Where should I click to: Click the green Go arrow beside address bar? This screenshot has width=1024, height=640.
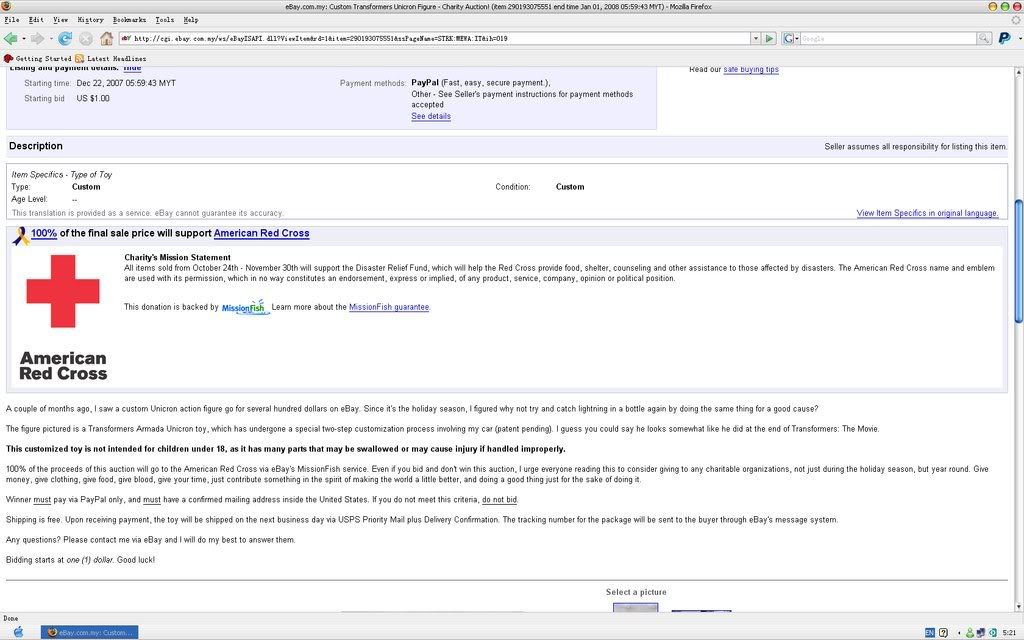769,39
